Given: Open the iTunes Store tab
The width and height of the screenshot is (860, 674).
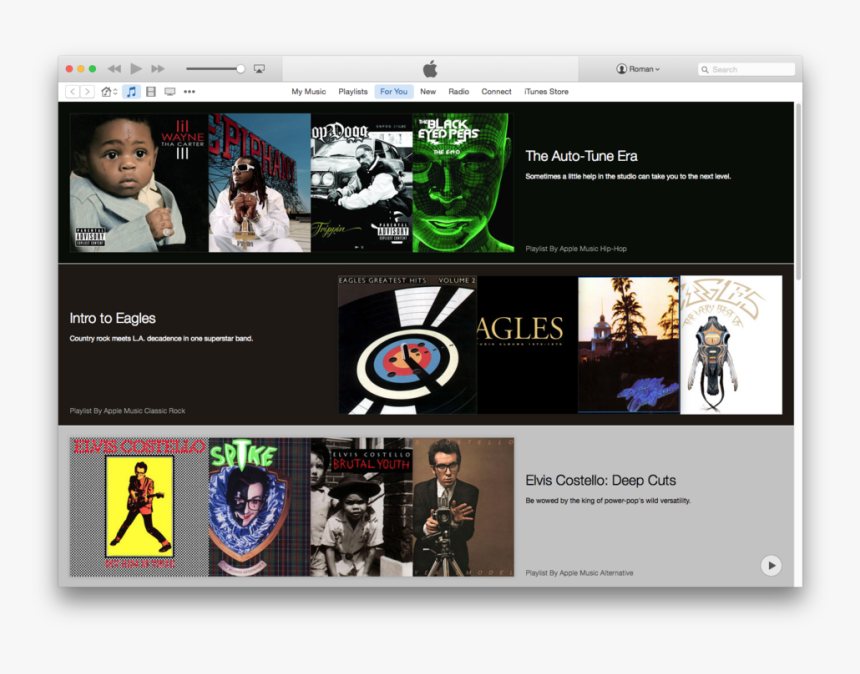Looking at the screenshot, I should (x=546, y=92).
